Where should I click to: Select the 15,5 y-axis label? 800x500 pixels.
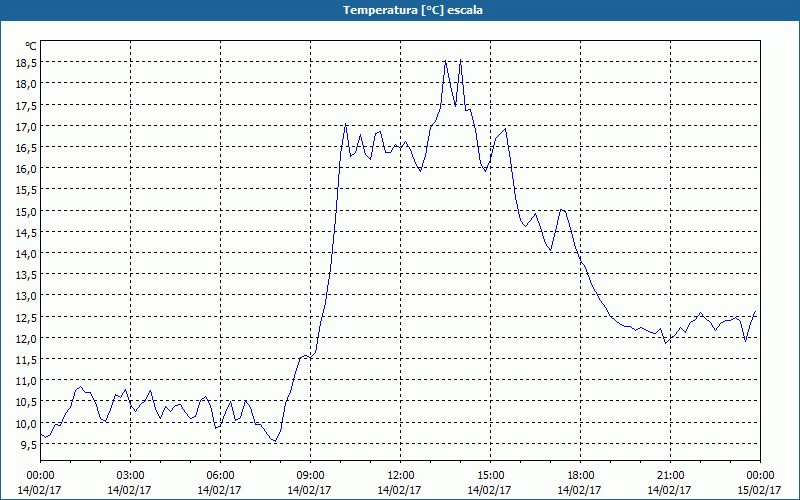coord(26,190)
